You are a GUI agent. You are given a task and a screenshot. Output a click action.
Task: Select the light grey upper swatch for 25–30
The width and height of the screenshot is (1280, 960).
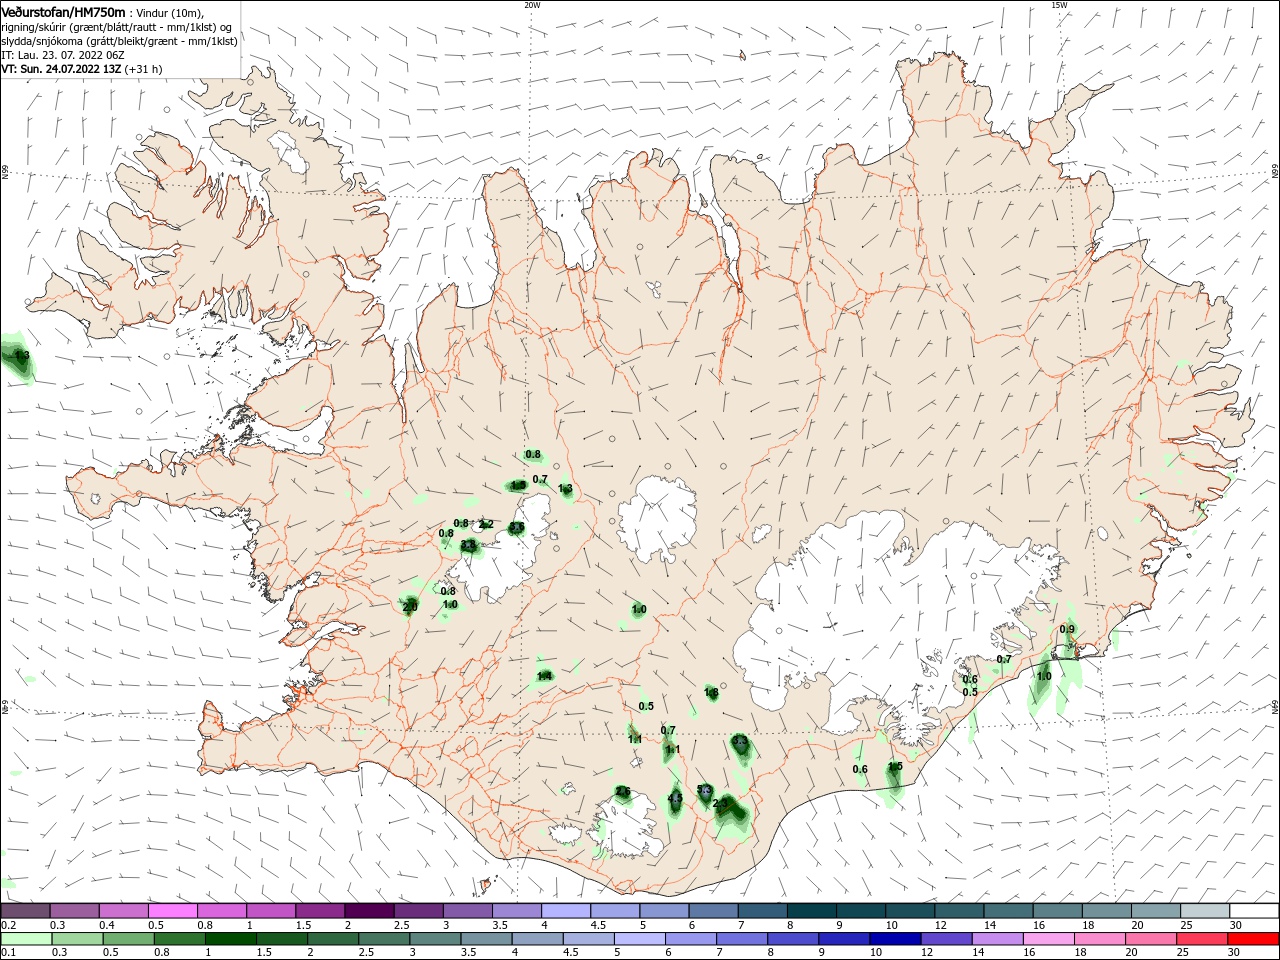pos(1206,911)
